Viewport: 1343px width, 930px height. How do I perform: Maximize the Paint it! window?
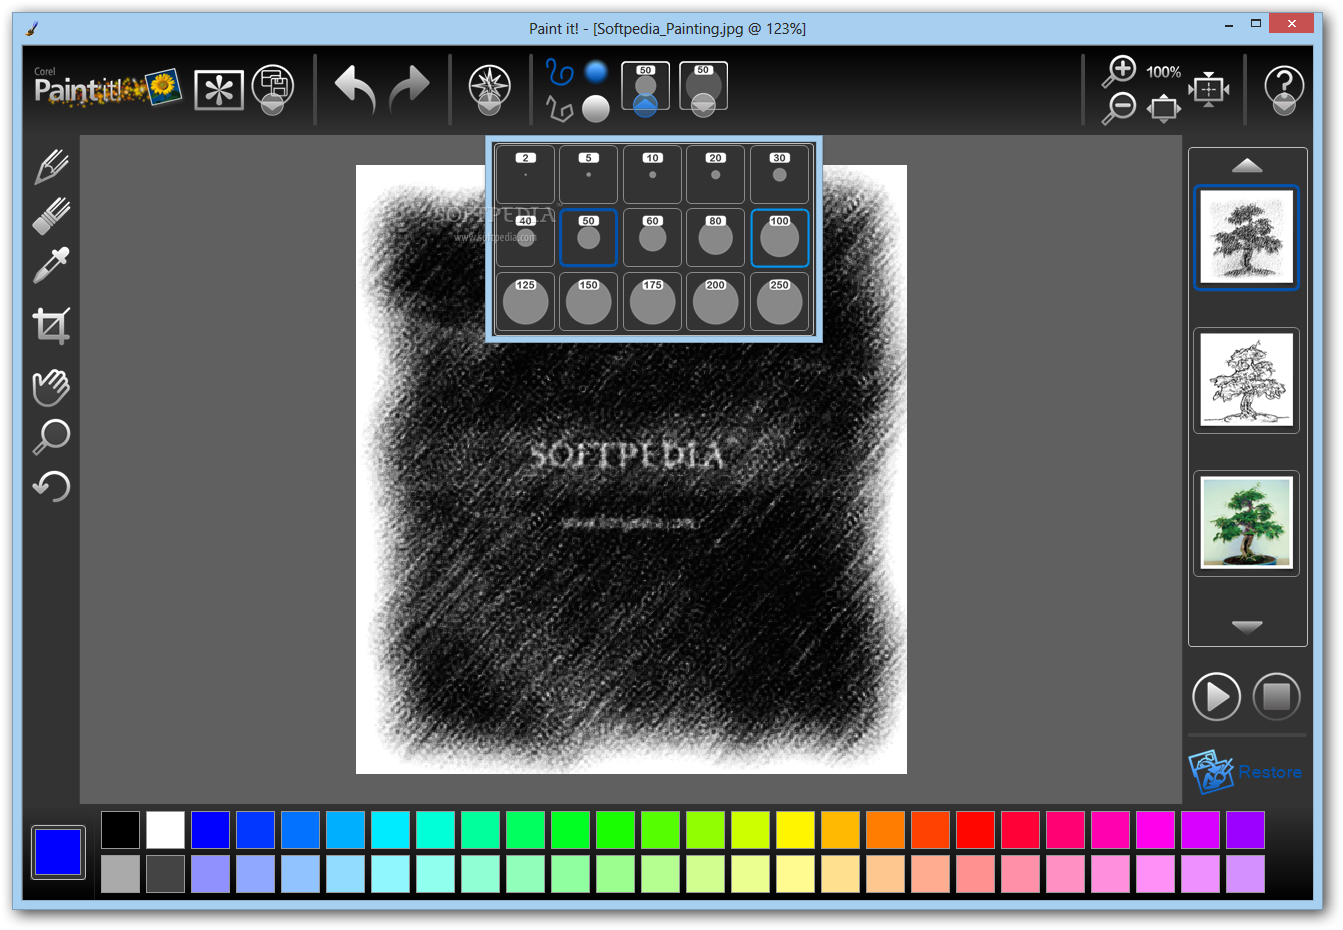pos(1255,23)
